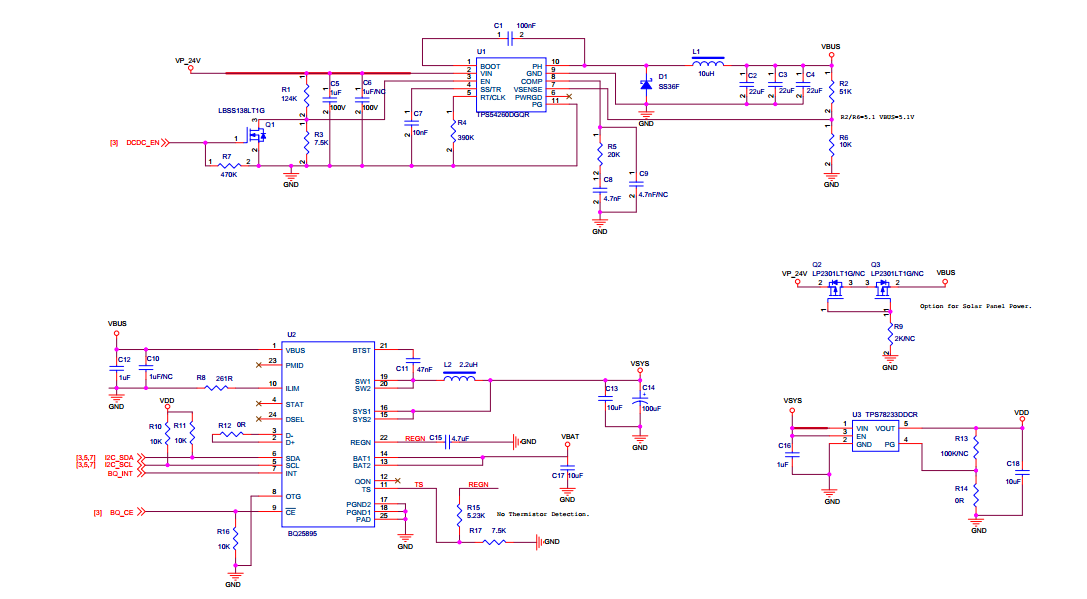This screenshot has width=1087, height=599.
Task: Select the C13 10uF capacitor symbol
Action: coord(605,398)
